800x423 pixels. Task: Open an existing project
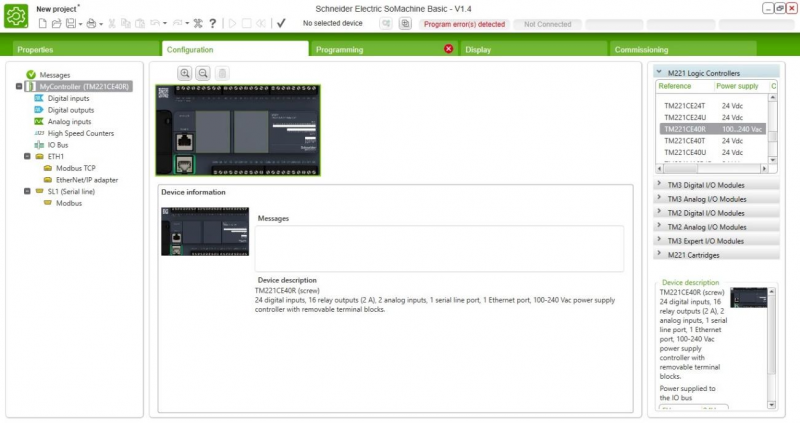pos(57,23)
